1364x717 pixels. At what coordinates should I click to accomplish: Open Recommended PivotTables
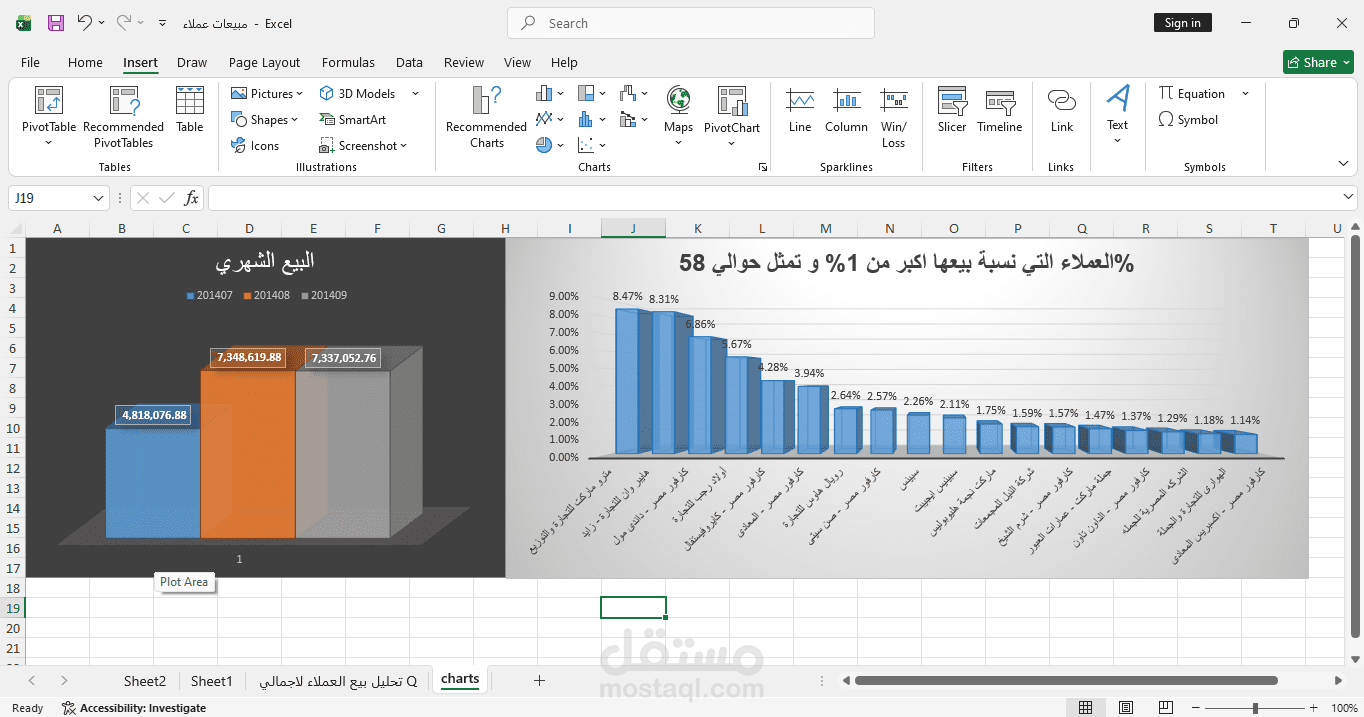tap(123, 116)
